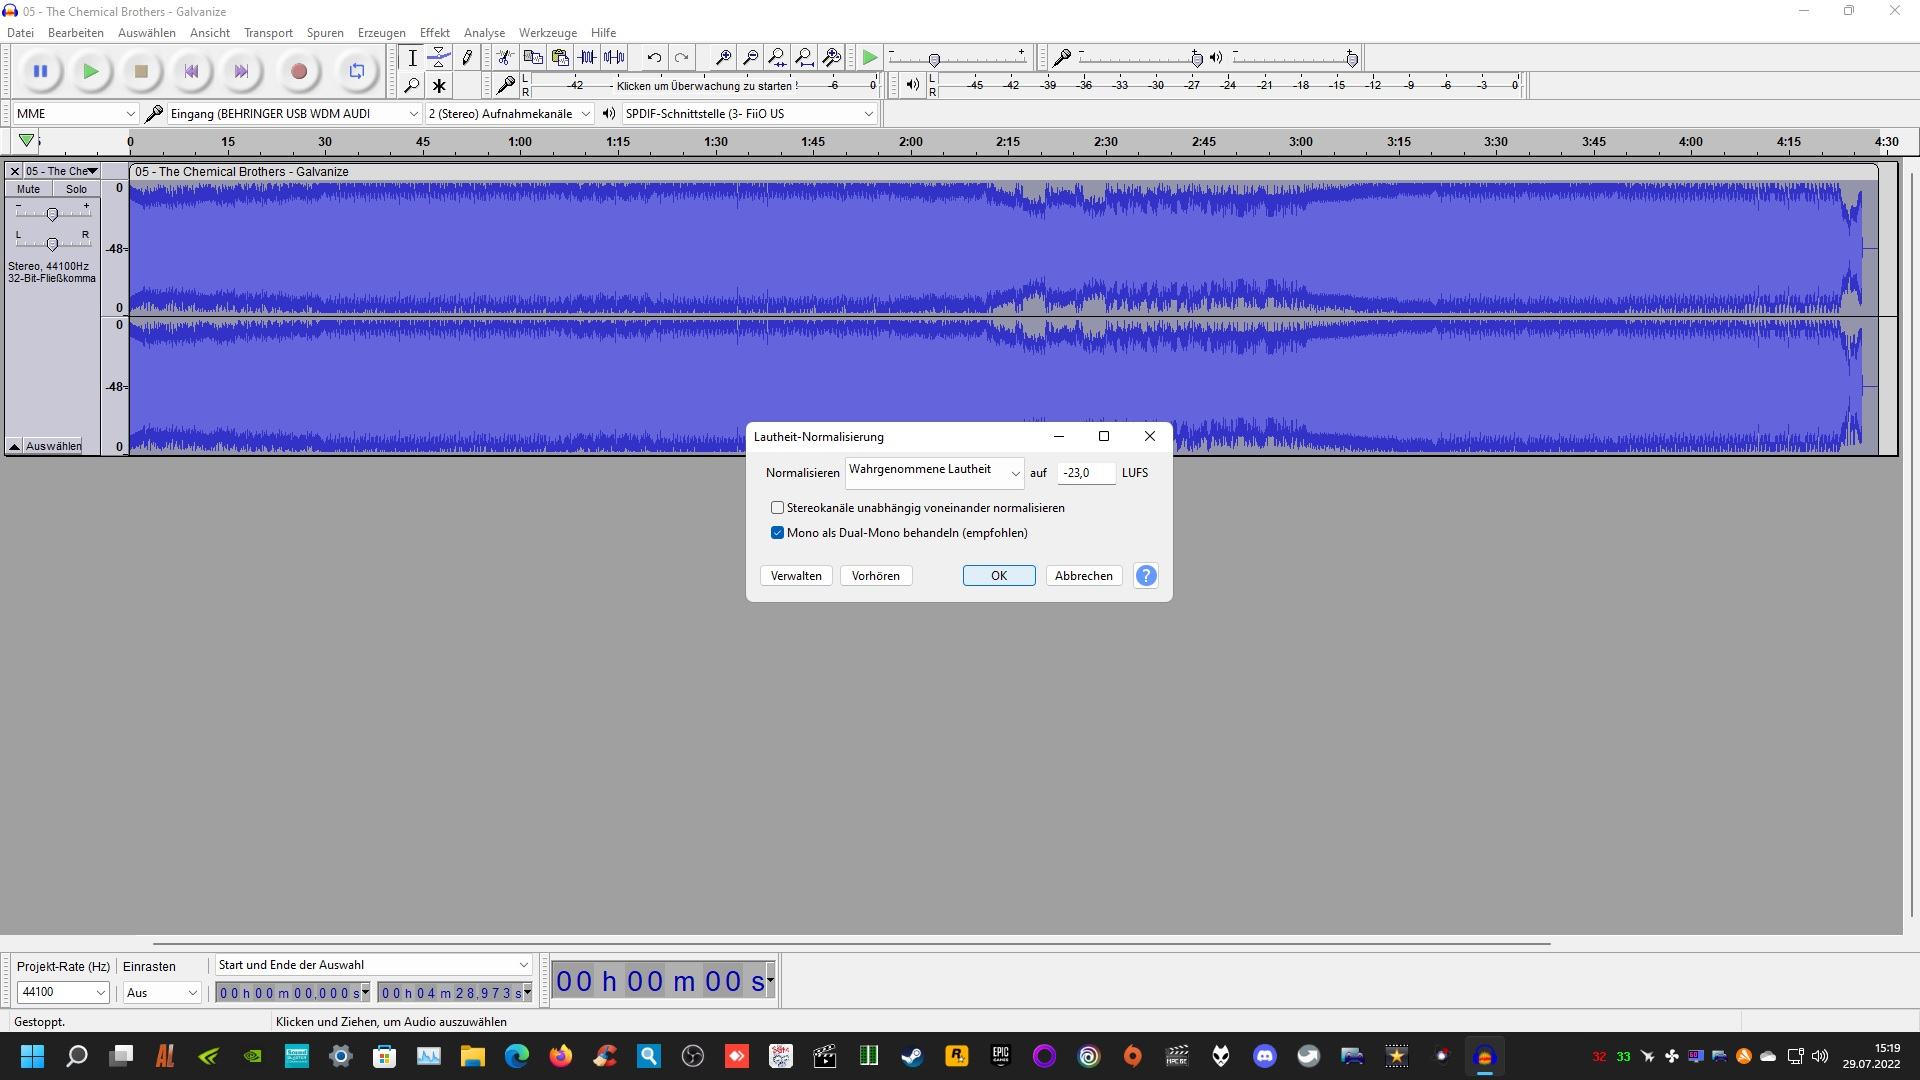Expand the Projekt-Rate 44100 dropdown
Image resolution: width=1920 pixels, height=1080 pixels.
[x=63, y=992]
